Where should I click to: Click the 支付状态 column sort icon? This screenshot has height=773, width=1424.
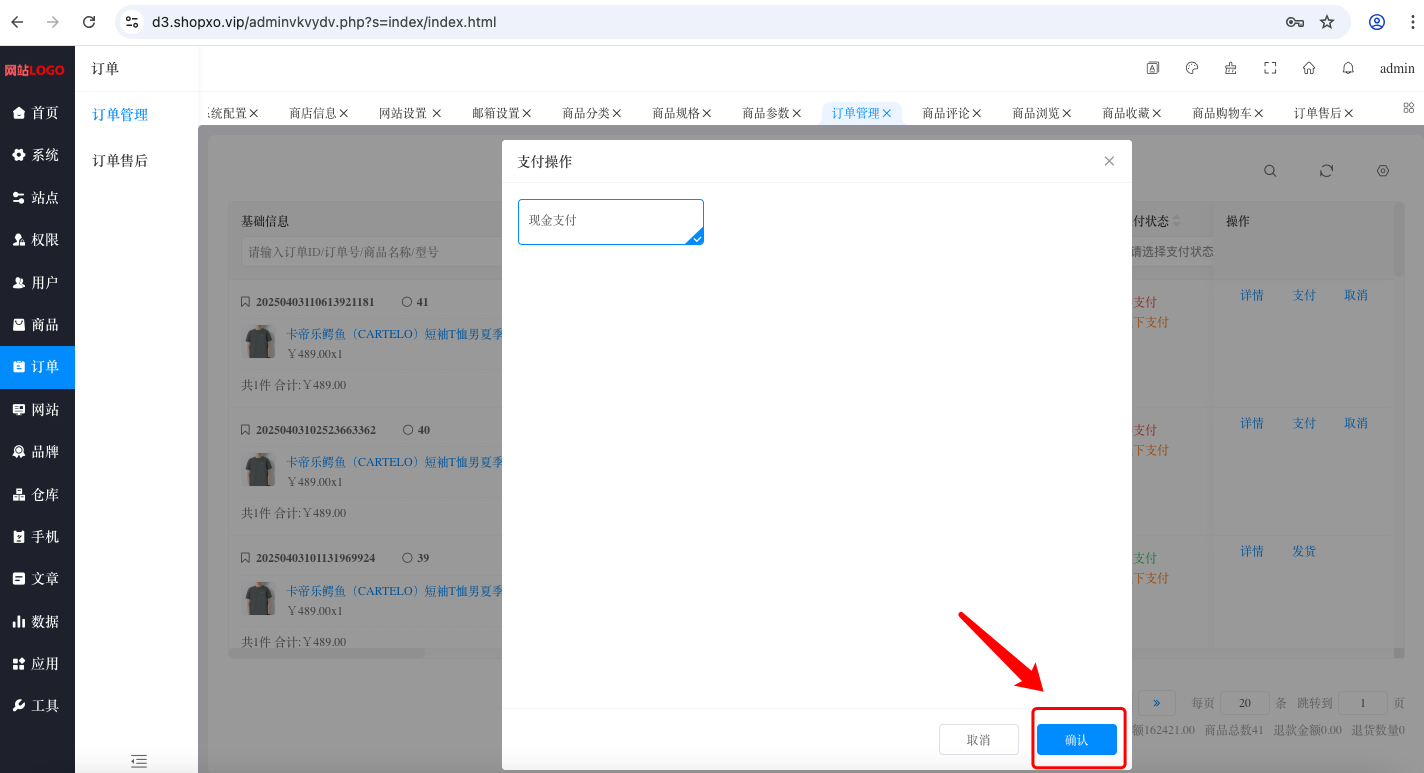pos(1176,221)
